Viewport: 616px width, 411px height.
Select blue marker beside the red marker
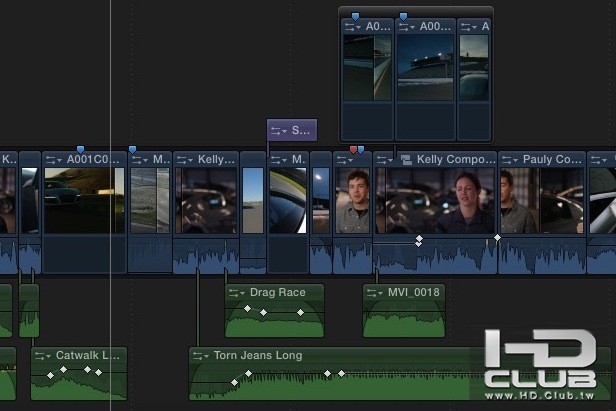click(x=361, y=149)
